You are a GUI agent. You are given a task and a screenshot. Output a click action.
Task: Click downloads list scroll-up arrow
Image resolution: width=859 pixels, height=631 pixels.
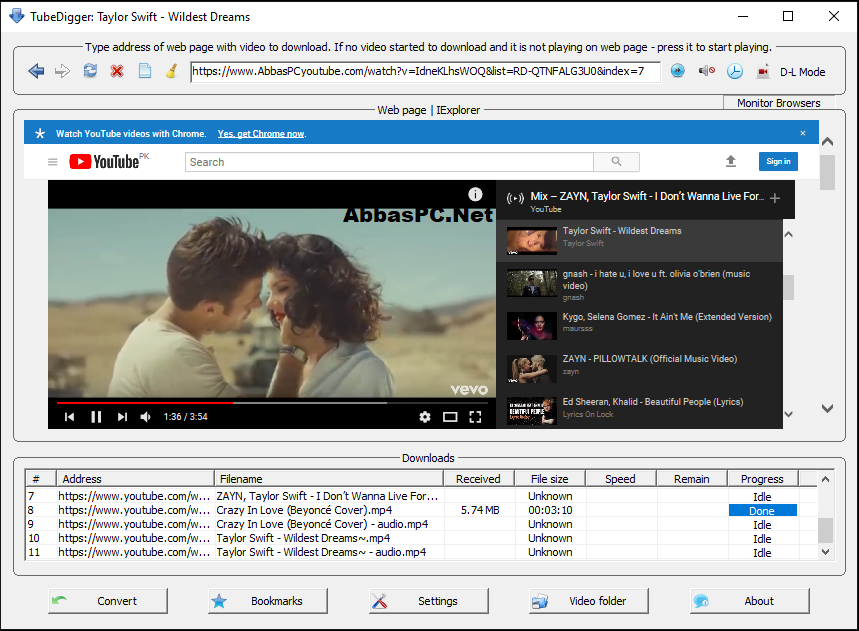pos(826,479)
